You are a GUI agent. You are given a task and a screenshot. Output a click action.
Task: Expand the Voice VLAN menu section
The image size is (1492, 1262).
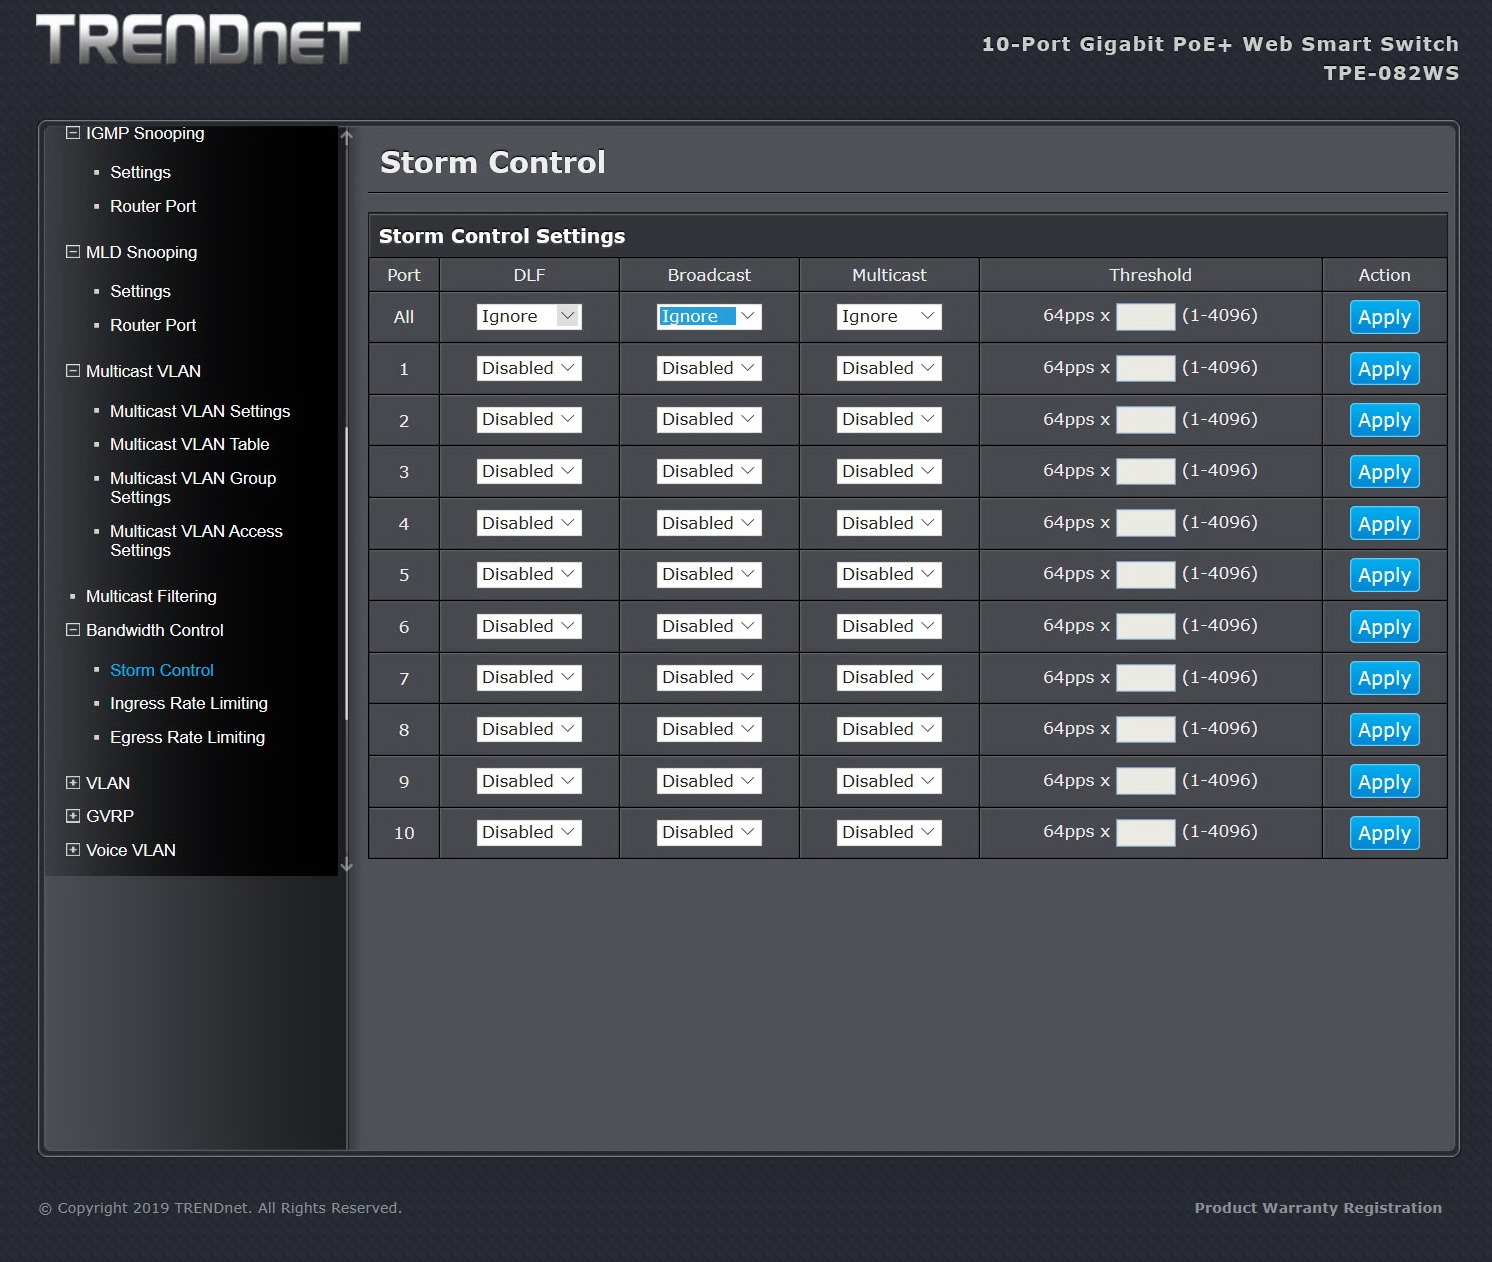[72, 850]
